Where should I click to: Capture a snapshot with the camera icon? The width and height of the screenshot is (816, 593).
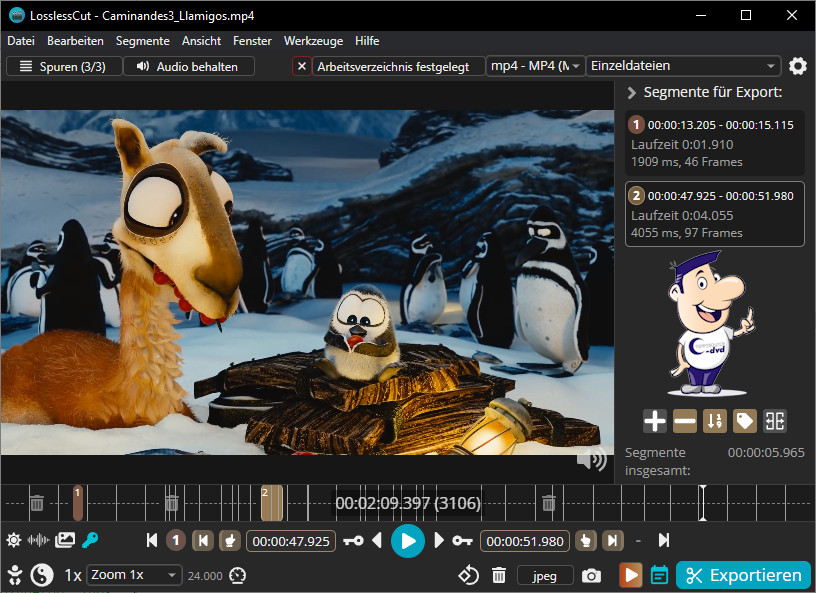pos(592,575)
